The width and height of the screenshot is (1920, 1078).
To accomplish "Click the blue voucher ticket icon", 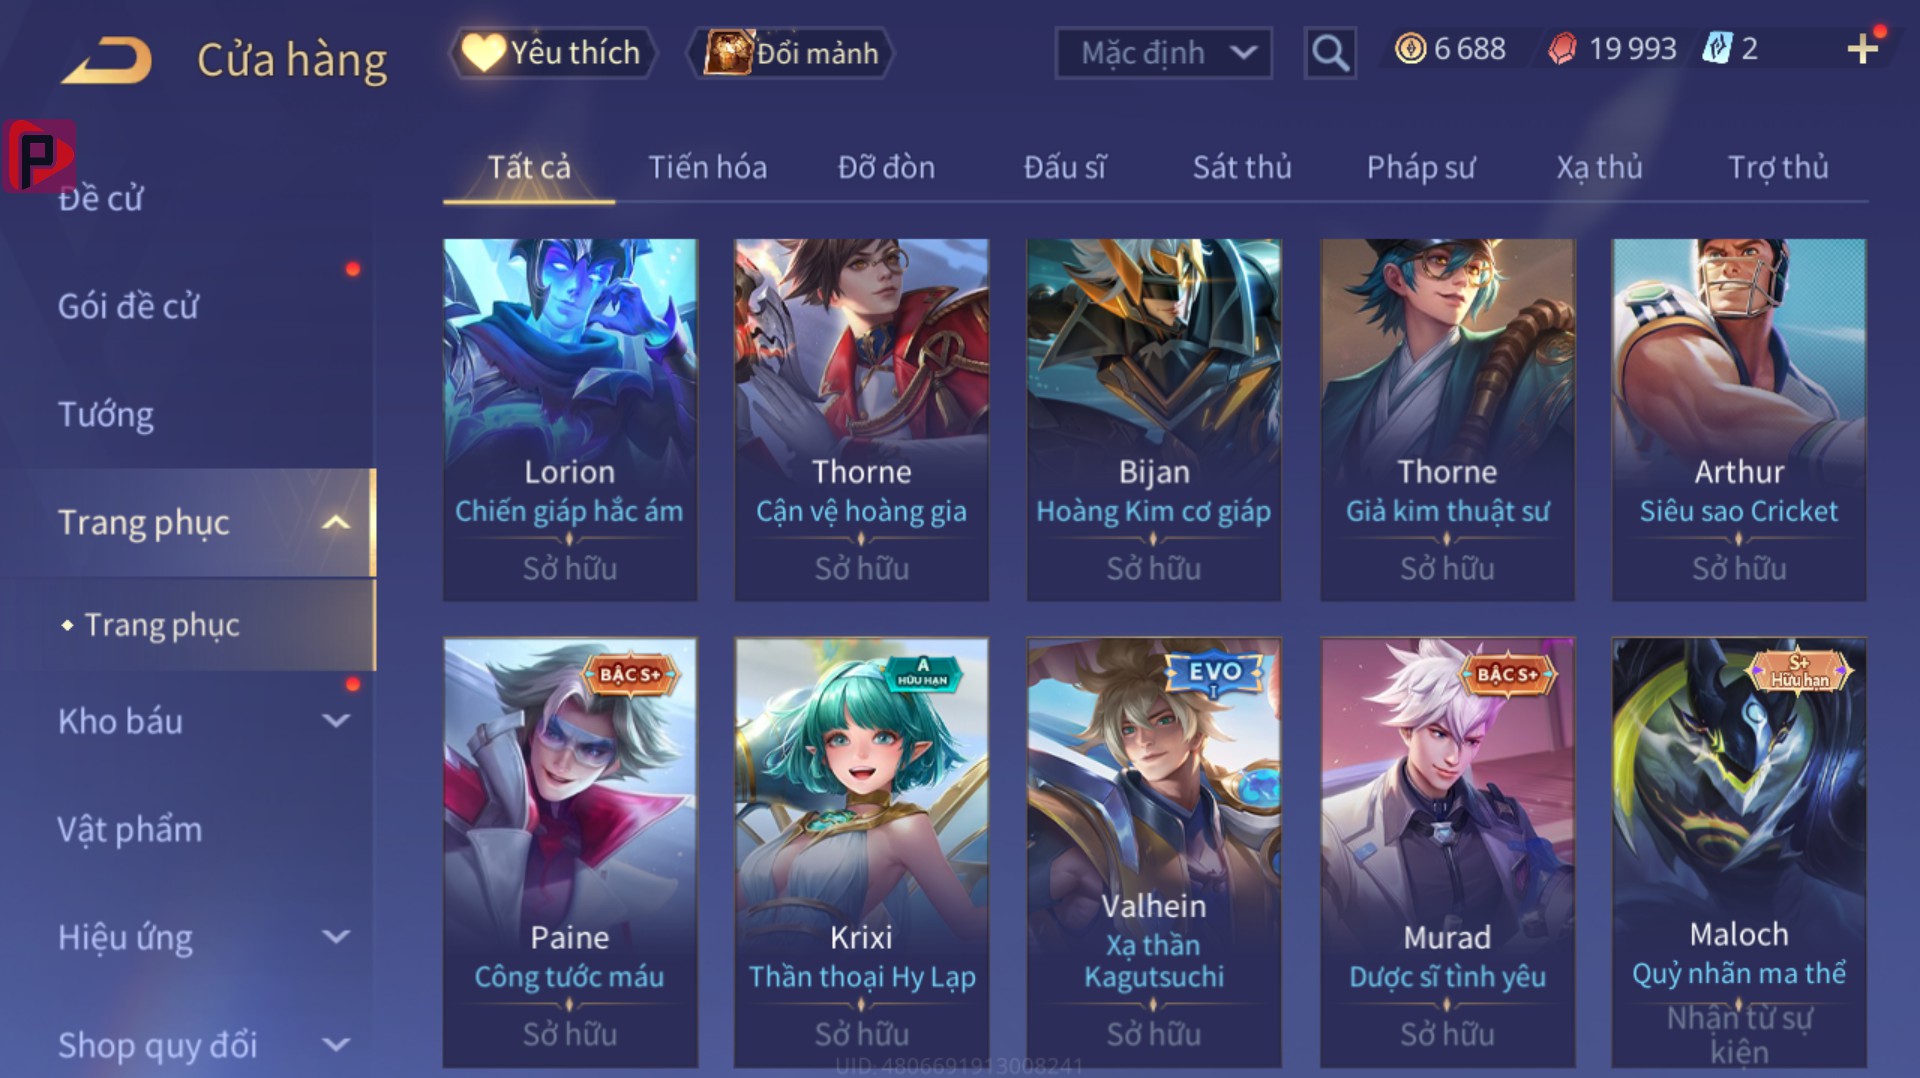I will pyautogui.click(x=1717, y=48).
